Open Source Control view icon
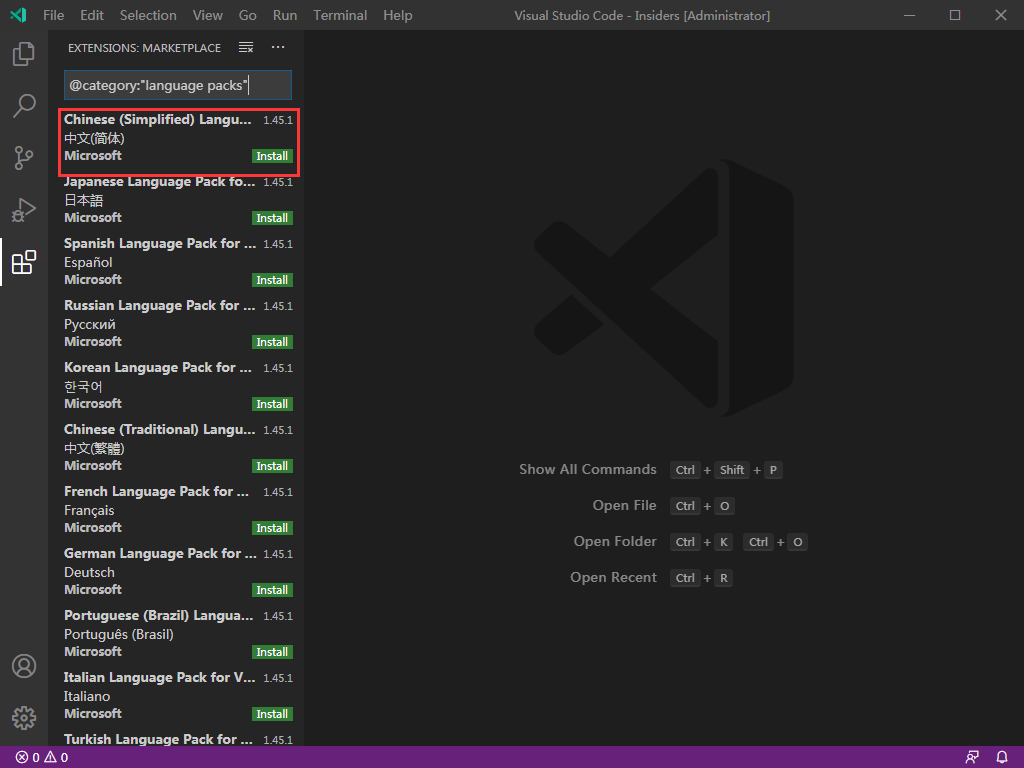 tap(24, 157)
